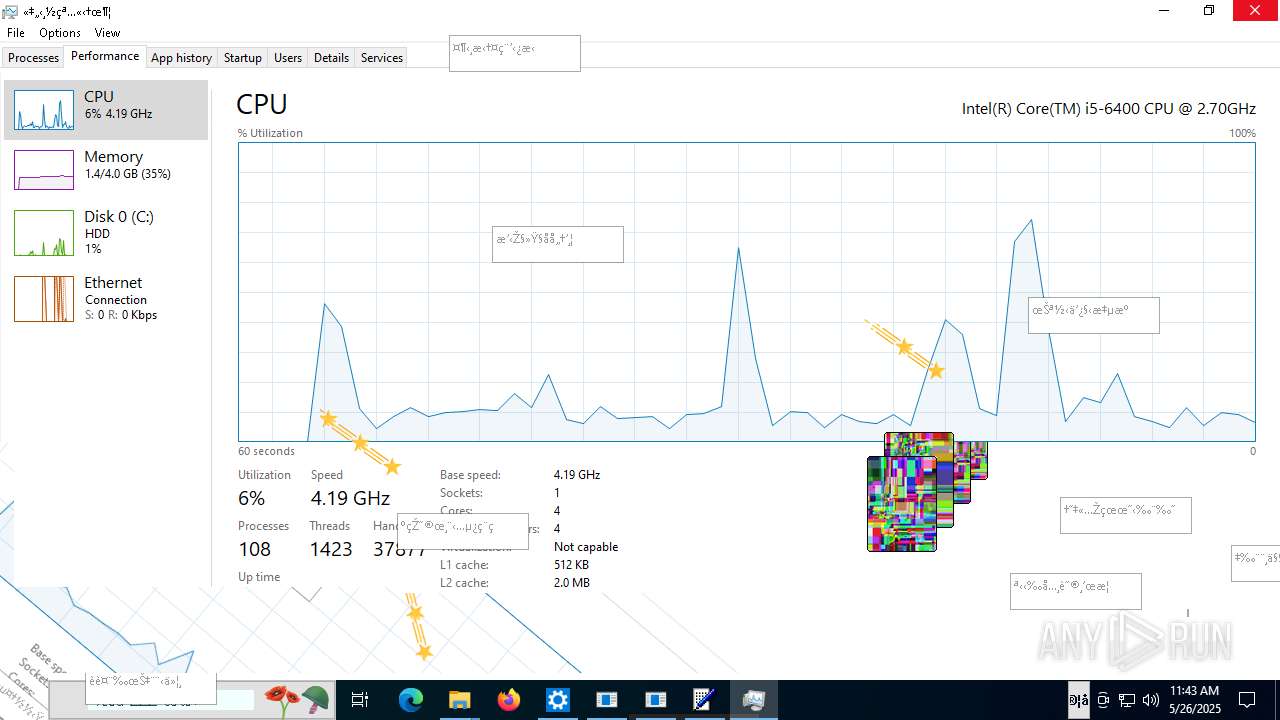The width and height of the screenshot is (1280, 720).
Task: Open the File menu
Action: point(16,33)
